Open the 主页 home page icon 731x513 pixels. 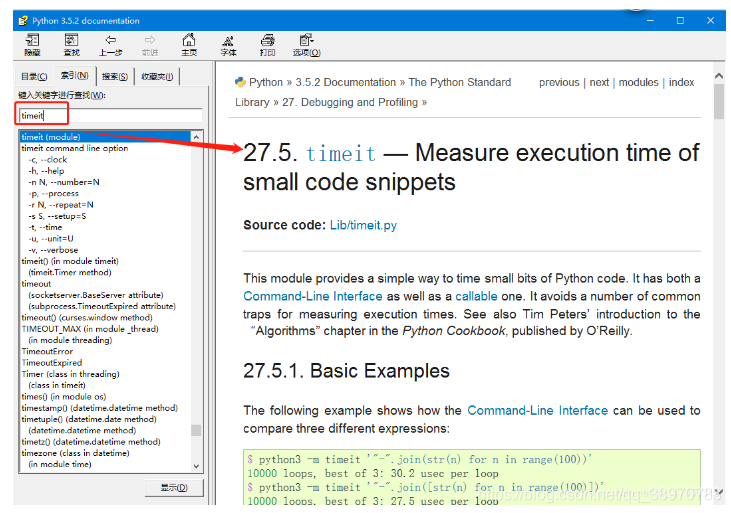pyautogui.click(x=189, y=45)
